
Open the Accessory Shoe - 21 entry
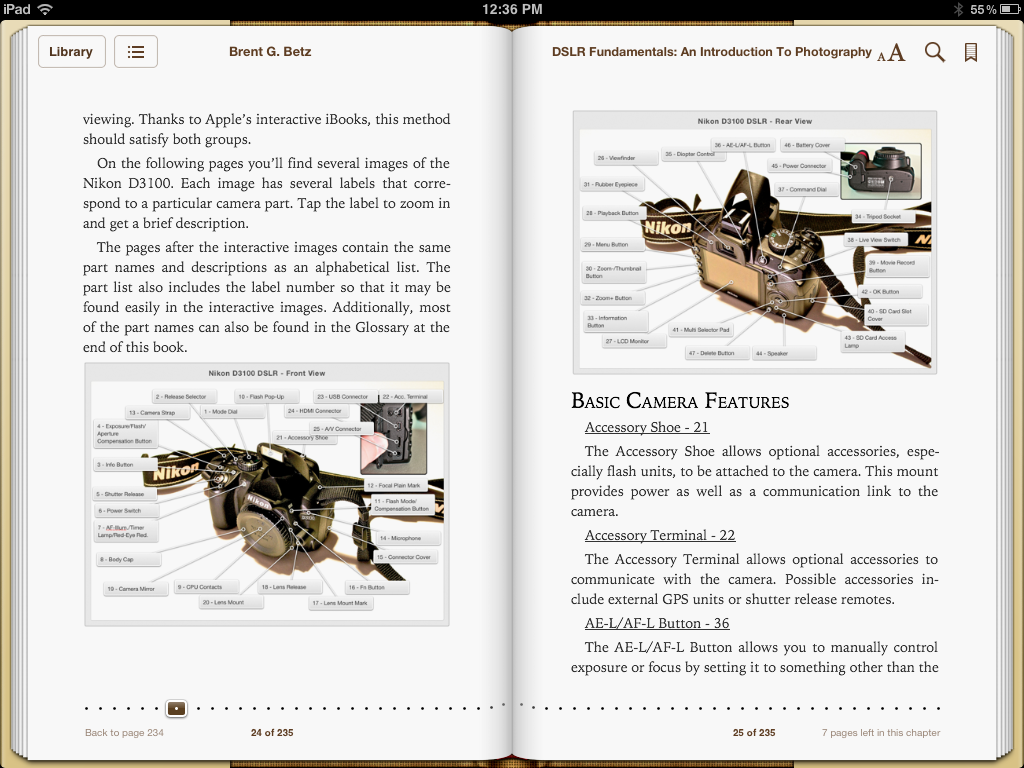(647, 427)
